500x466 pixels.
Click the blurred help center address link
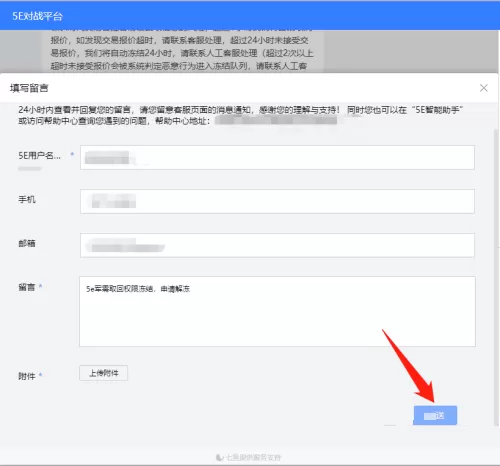276,120
